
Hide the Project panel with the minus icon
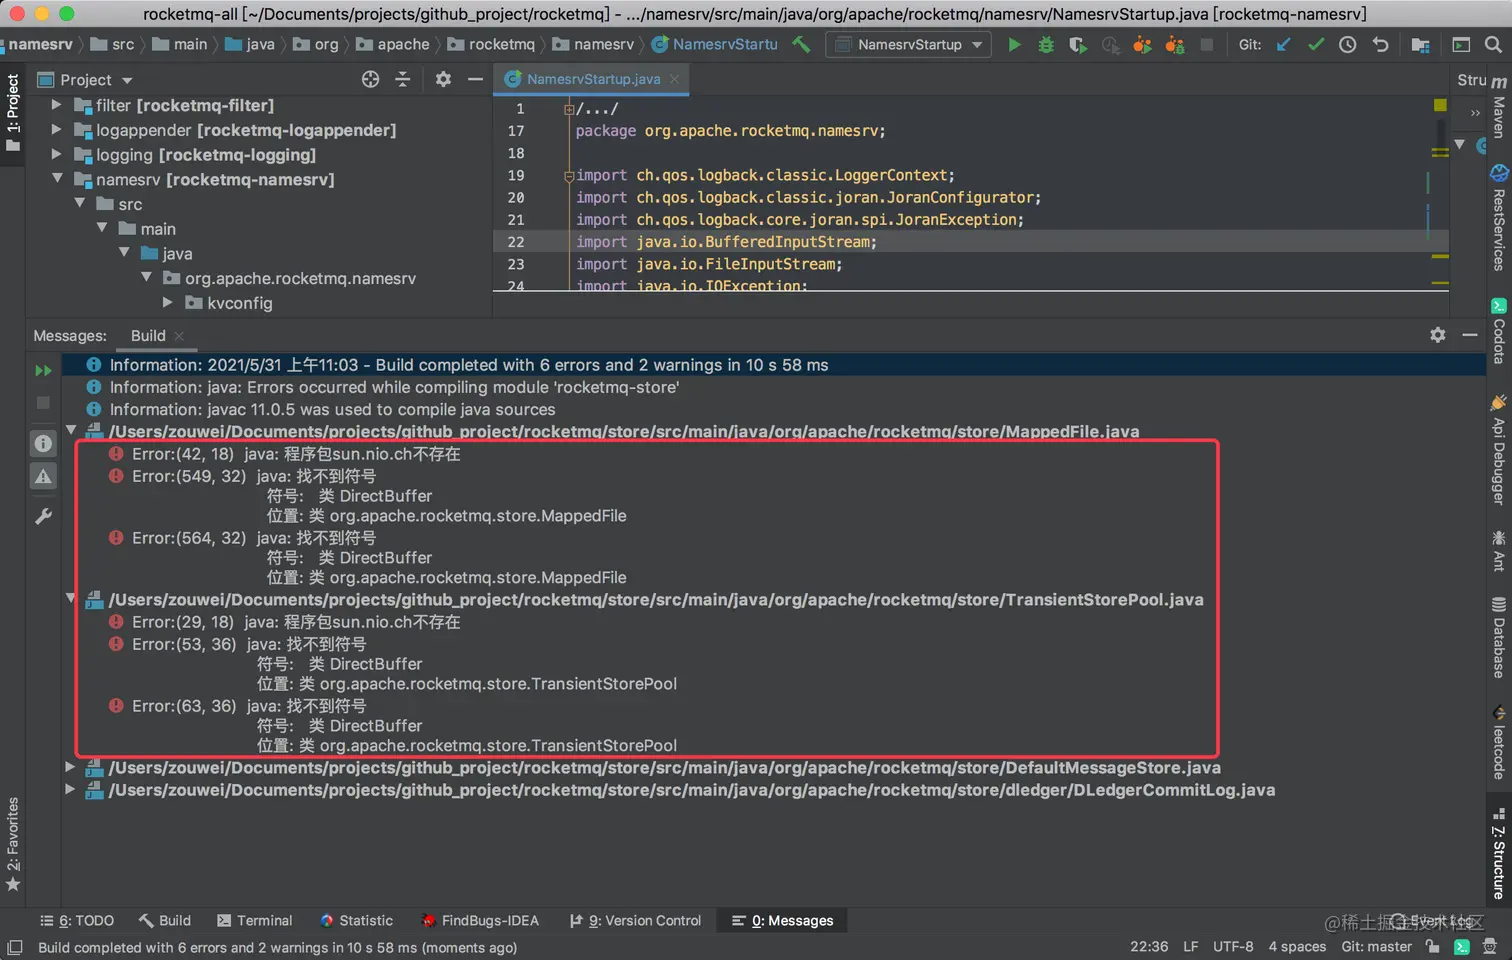coord(475,79)
